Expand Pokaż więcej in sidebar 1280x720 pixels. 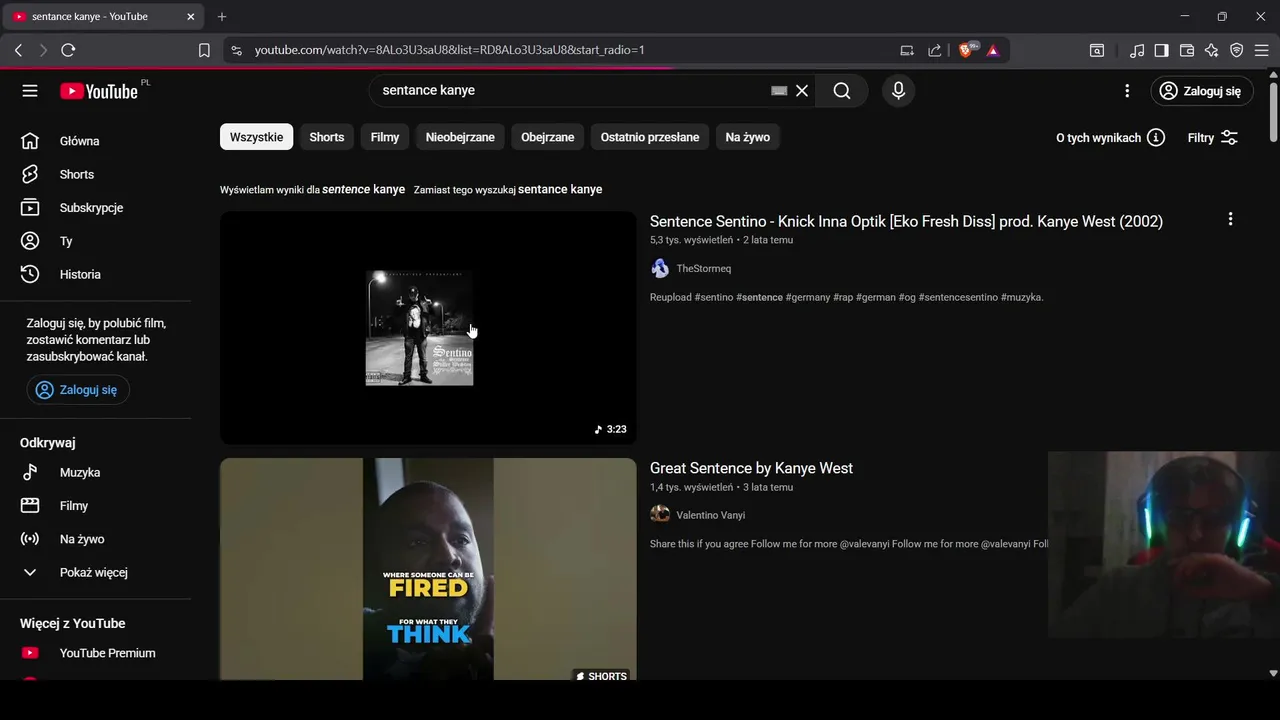pyautogui.click(x=95, y=572)
